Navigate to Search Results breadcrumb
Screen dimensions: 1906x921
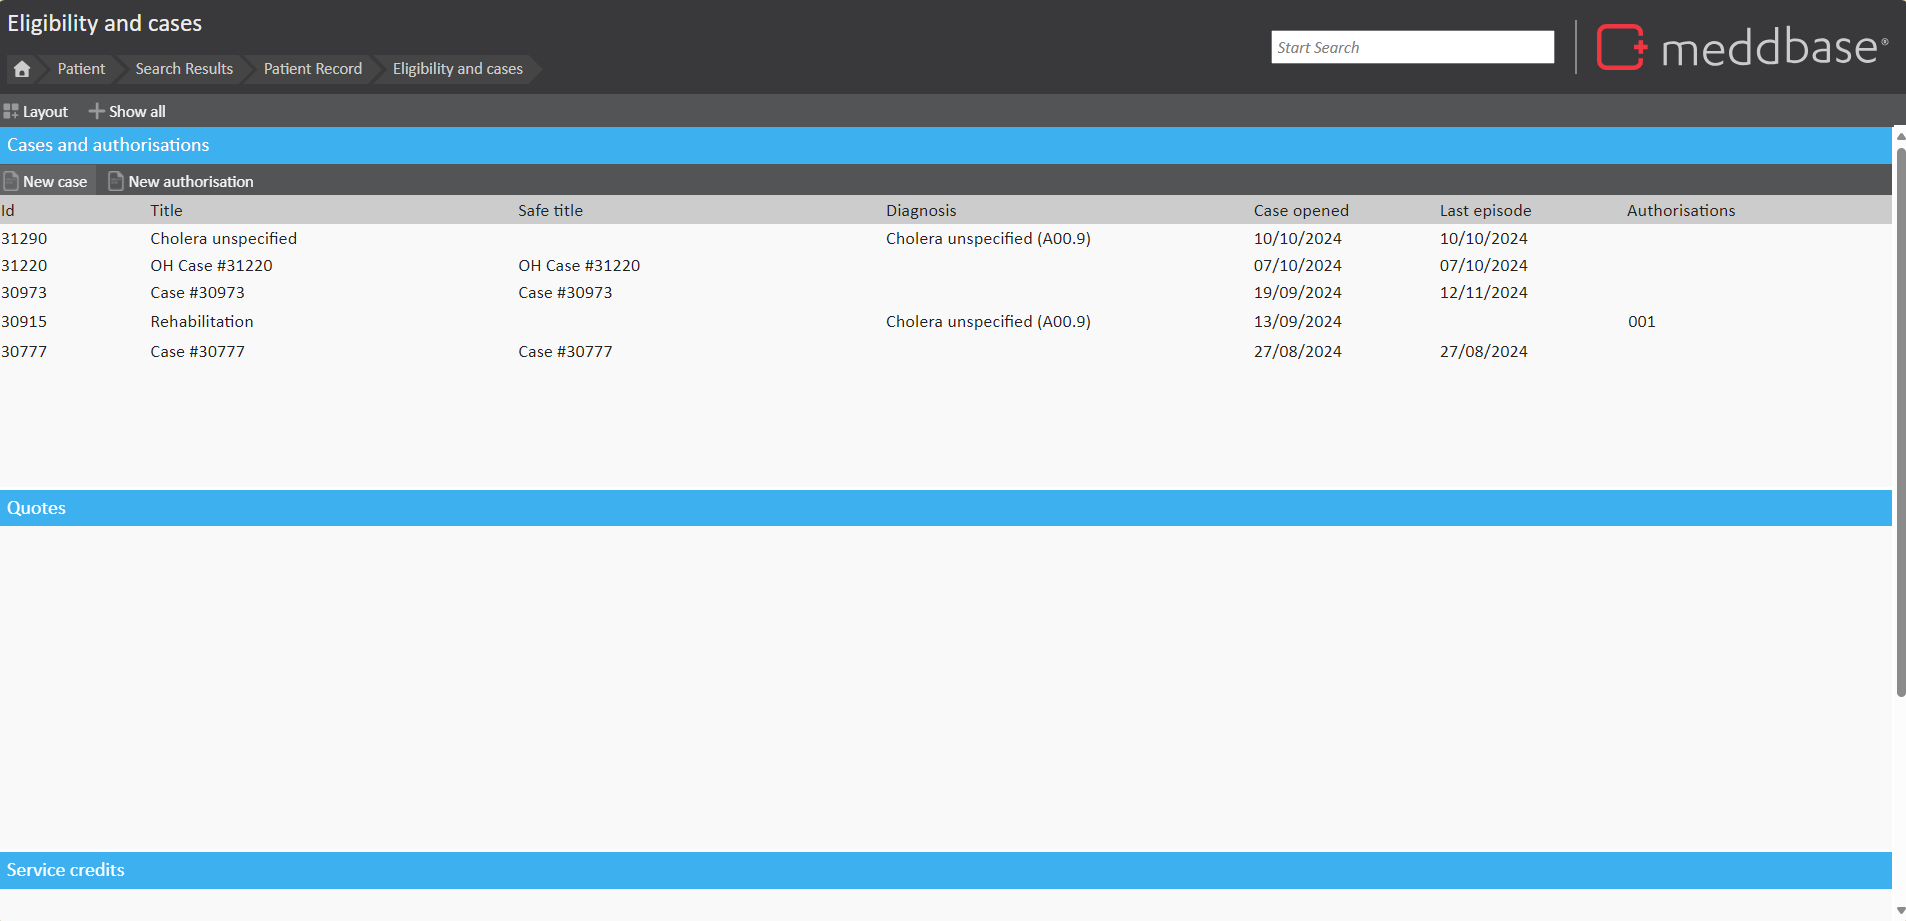184,69
